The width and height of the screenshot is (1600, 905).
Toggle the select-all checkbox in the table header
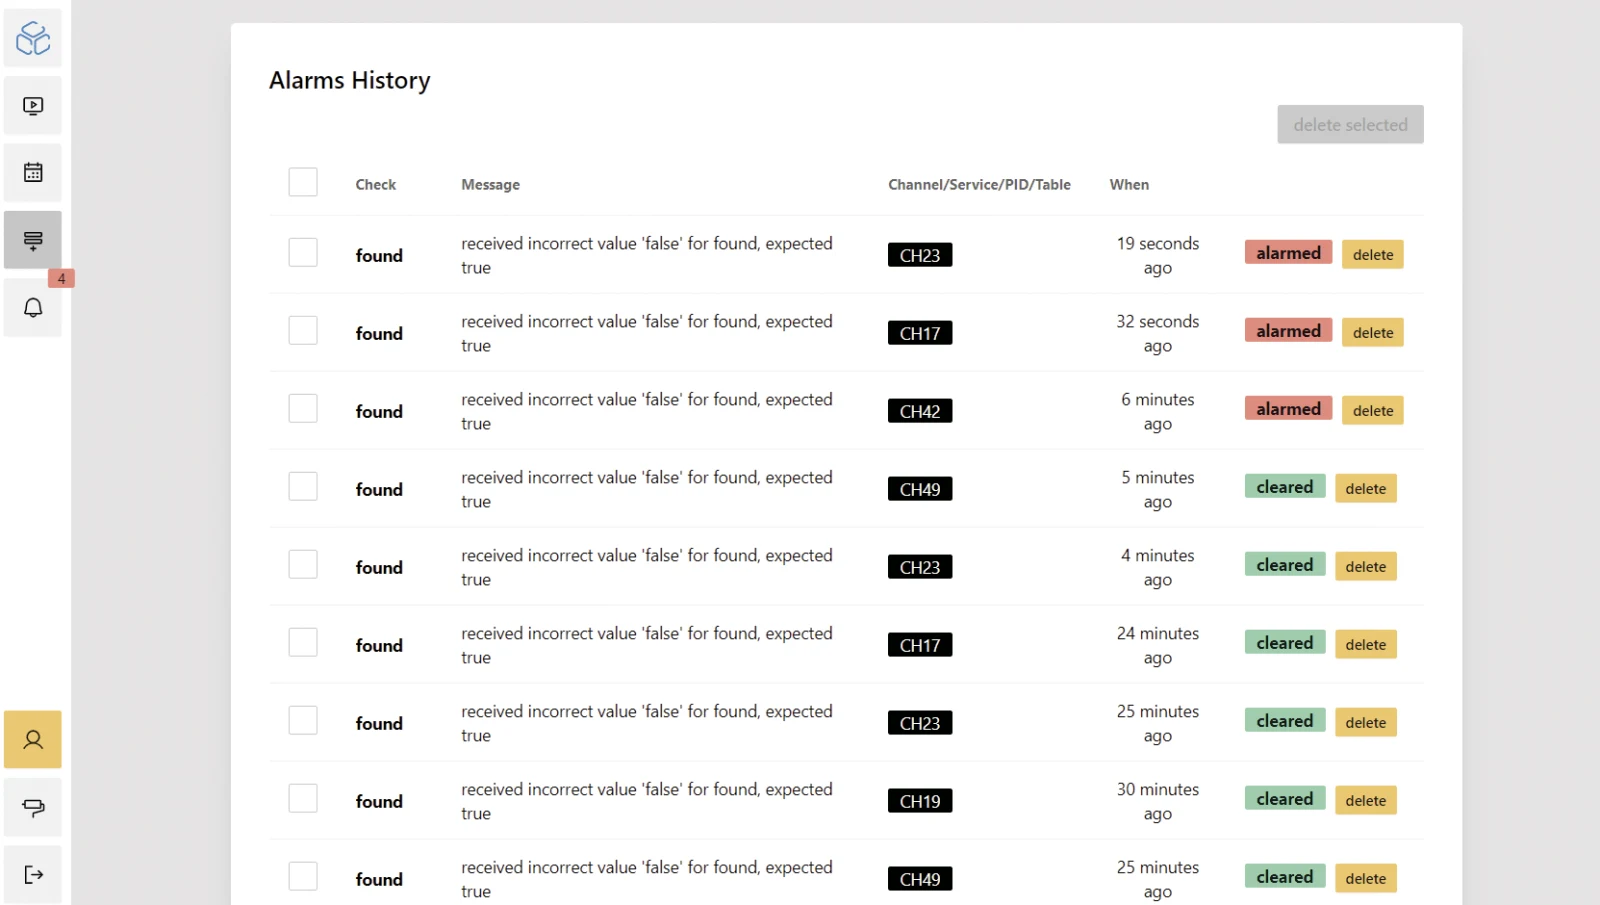point(303,182)
